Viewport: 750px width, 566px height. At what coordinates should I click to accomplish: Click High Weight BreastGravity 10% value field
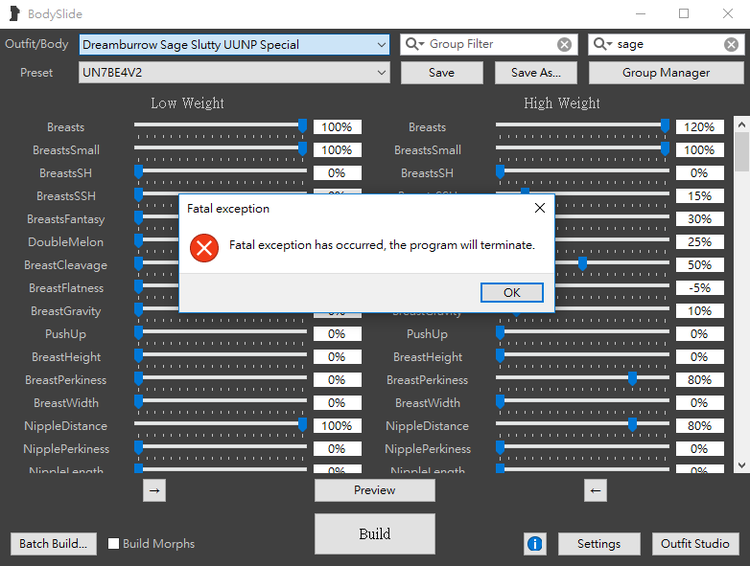[699, 311]
